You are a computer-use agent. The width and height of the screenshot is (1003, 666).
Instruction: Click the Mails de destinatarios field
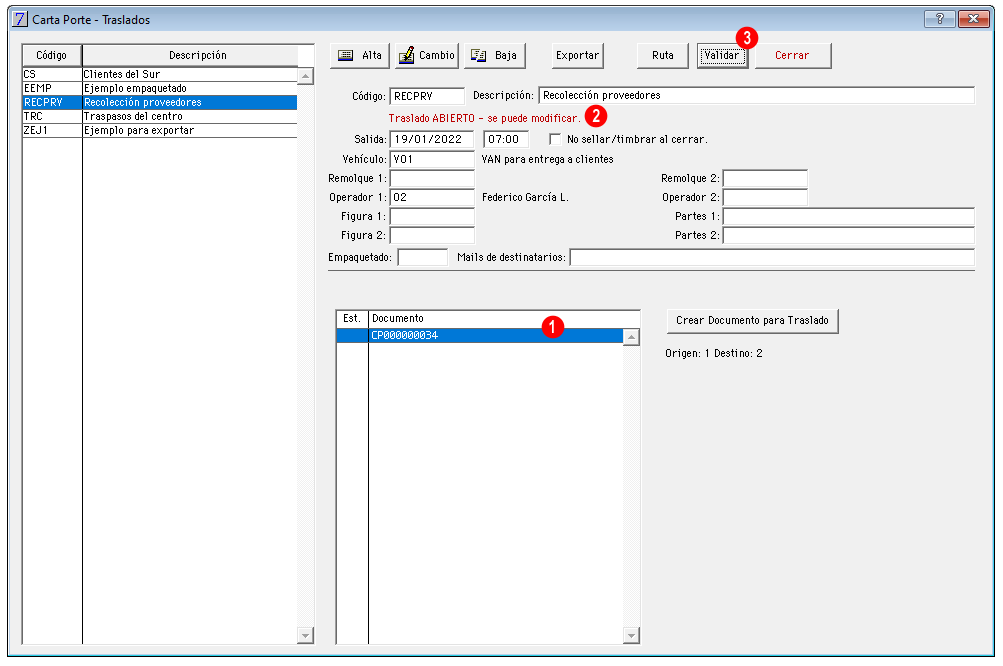[x=772, y=257]
